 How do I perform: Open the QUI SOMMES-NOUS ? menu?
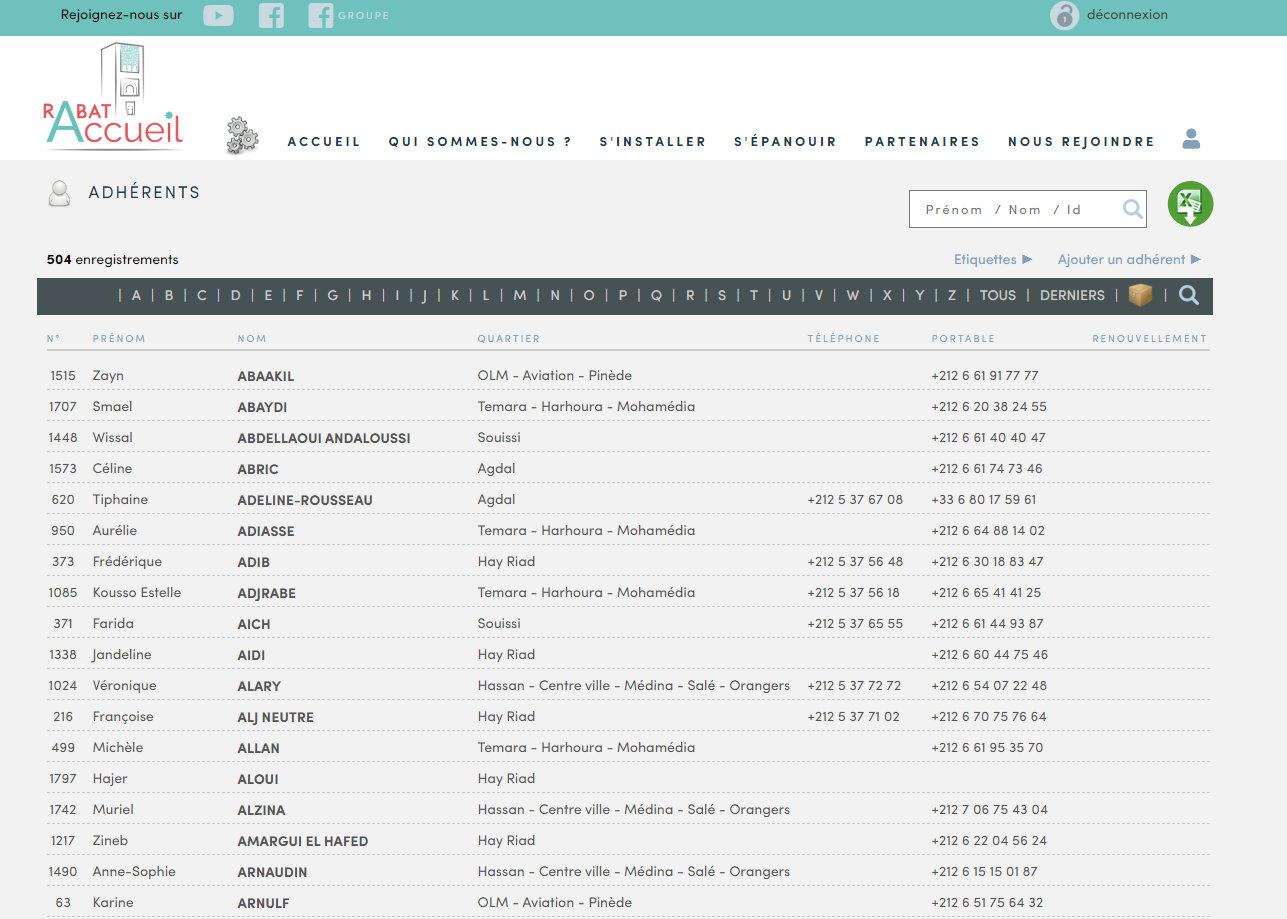click(x=480, y=142)
